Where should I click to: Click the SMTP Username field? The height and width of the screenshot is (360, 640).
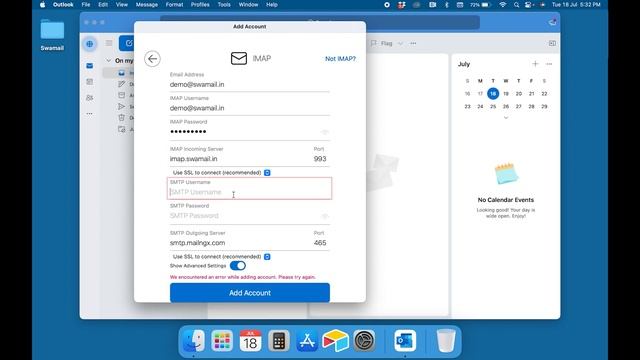(x=249, y=192)
